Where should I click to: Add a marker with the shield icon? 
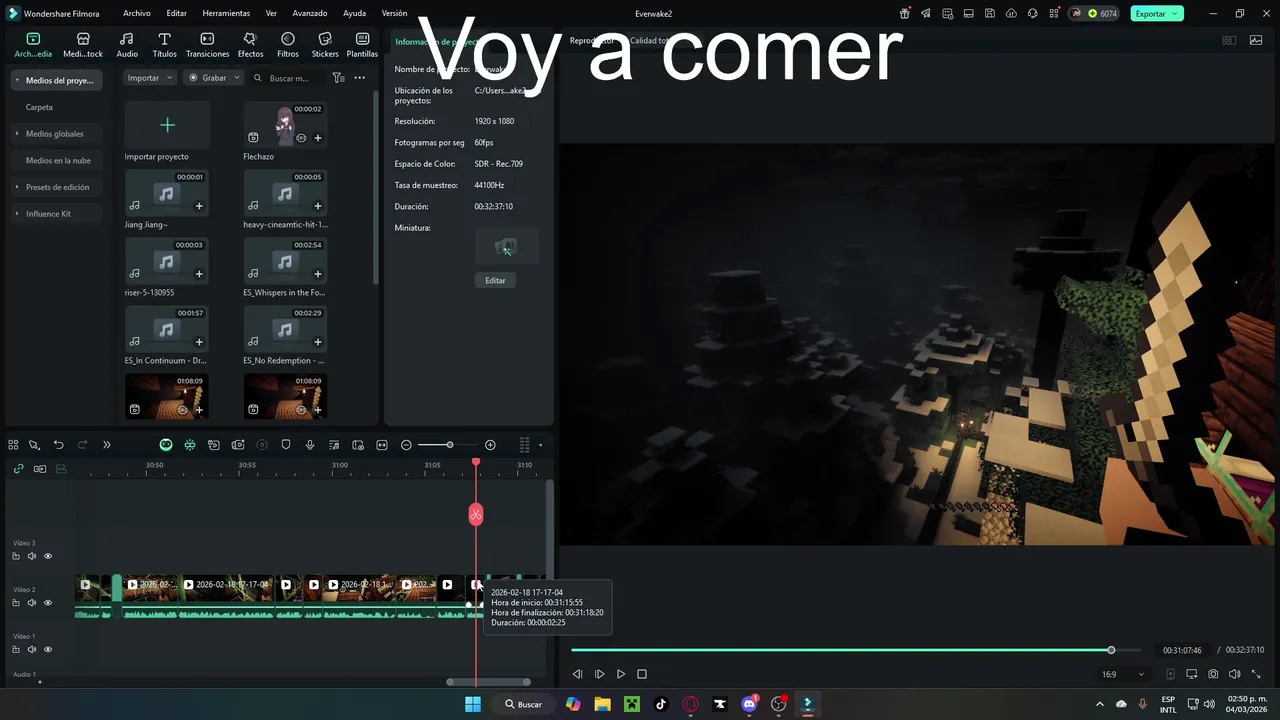286,445
